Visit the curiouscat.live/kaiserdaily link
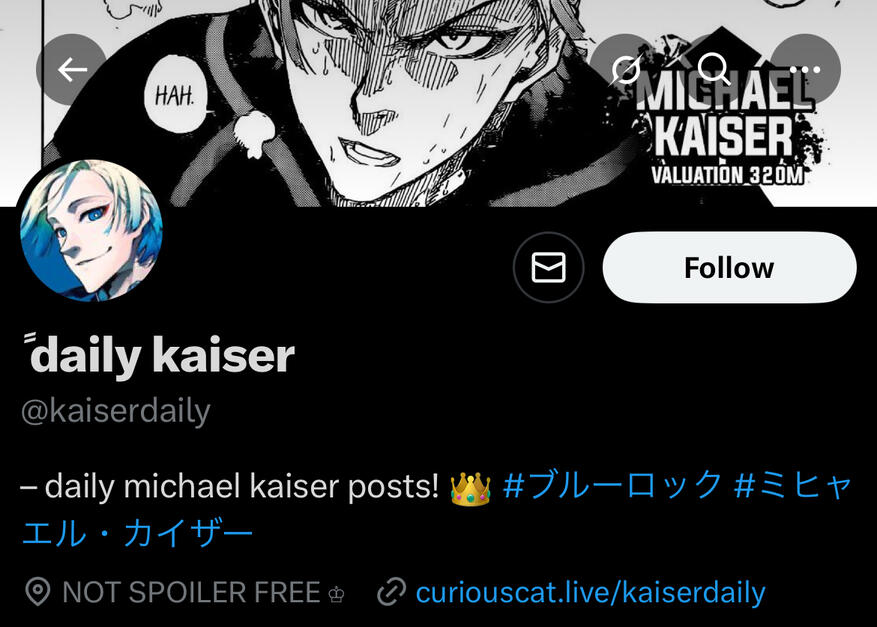The image size is (877, 627). click(590, 593)
